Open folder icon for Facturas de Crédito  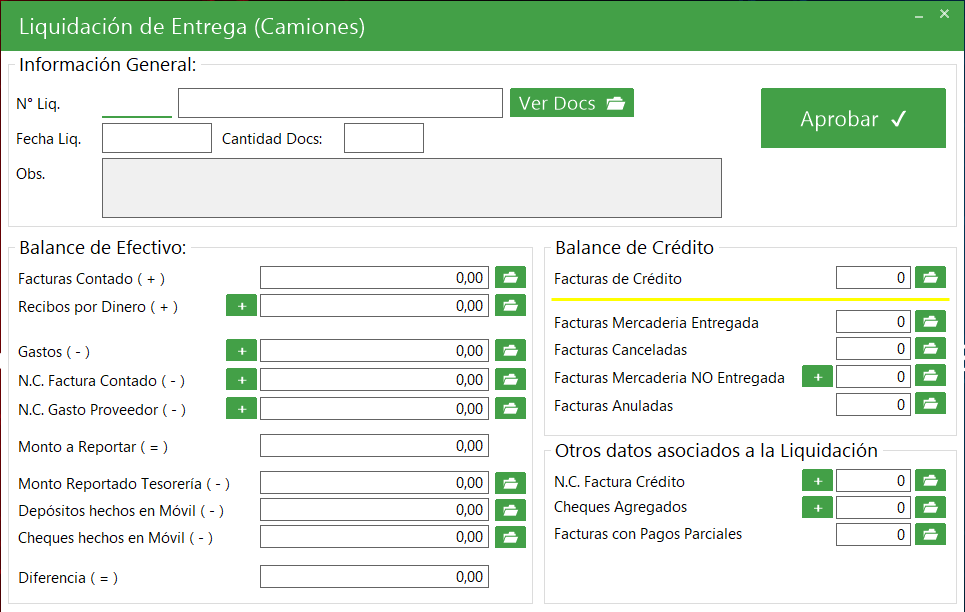pyautogui.click(x=930, y=278)
